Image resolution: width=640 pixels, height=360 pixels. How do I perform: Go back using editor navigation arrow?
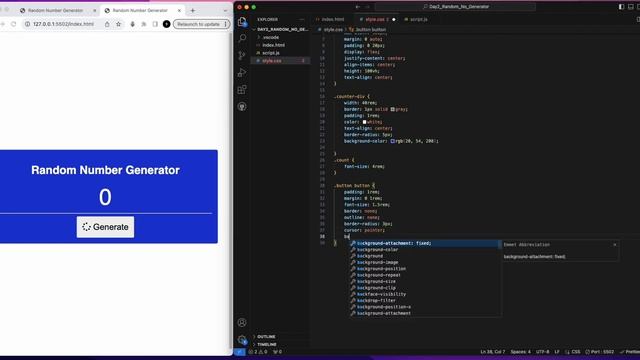358,7
